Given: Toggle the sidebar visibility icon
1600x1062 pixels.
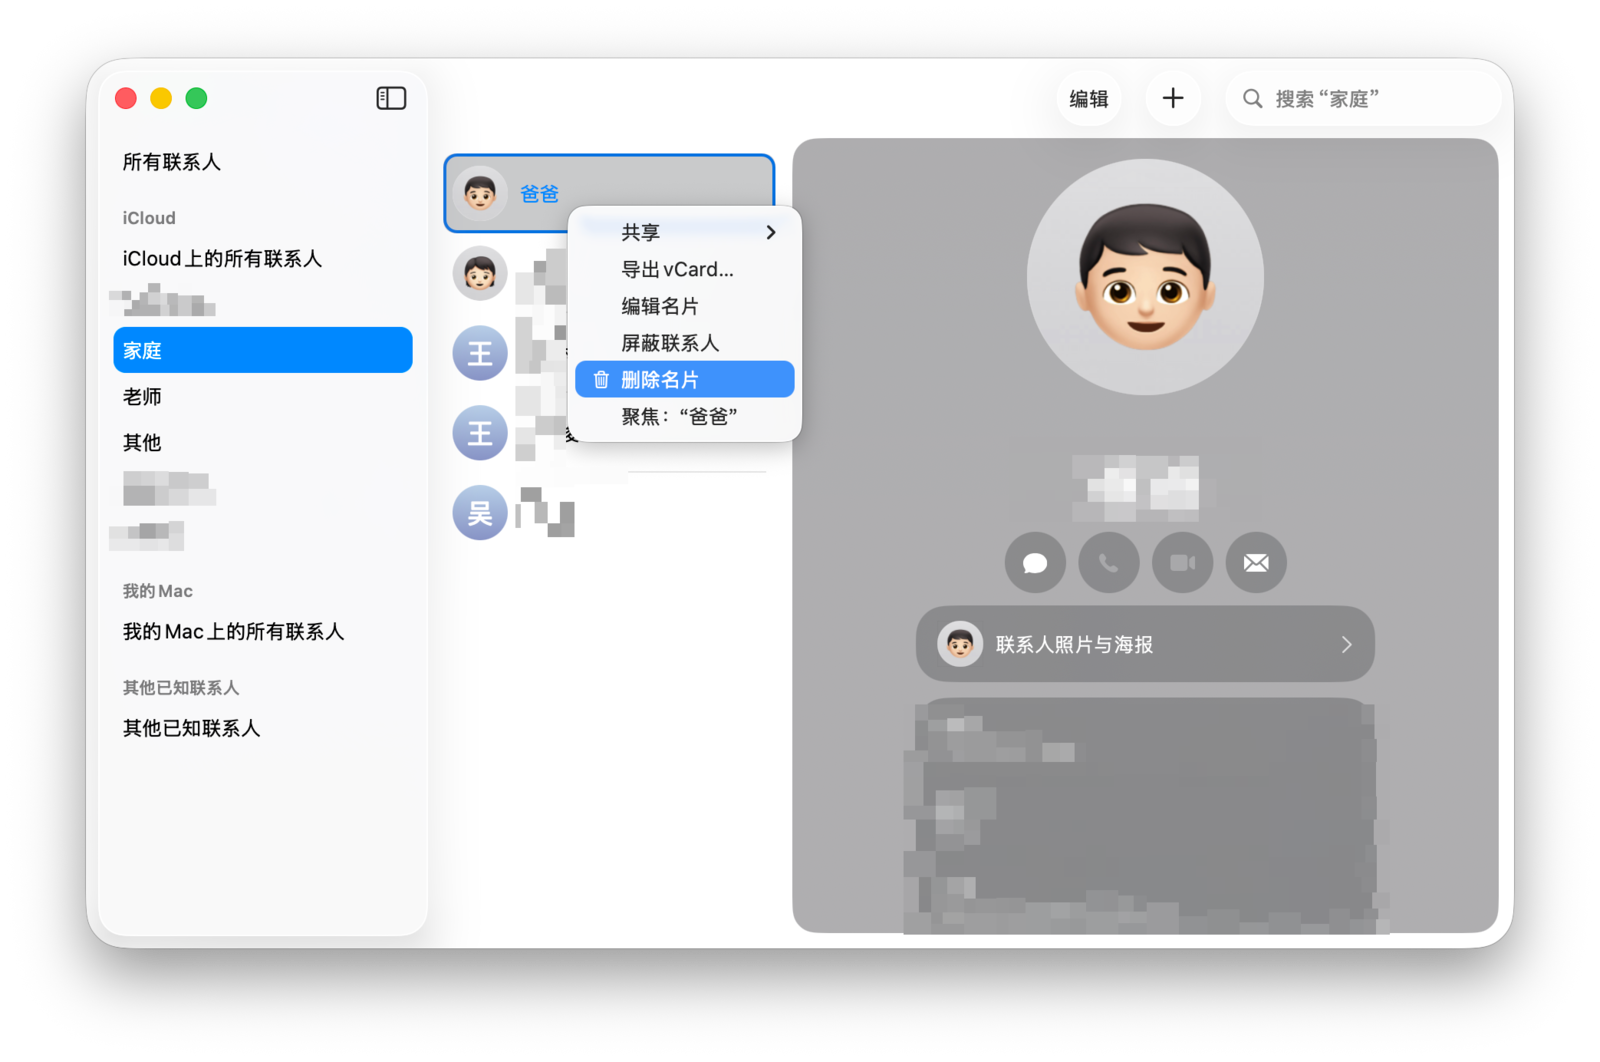Looking at the screenshot, I should pyautogui.click(x=391, y=98).
